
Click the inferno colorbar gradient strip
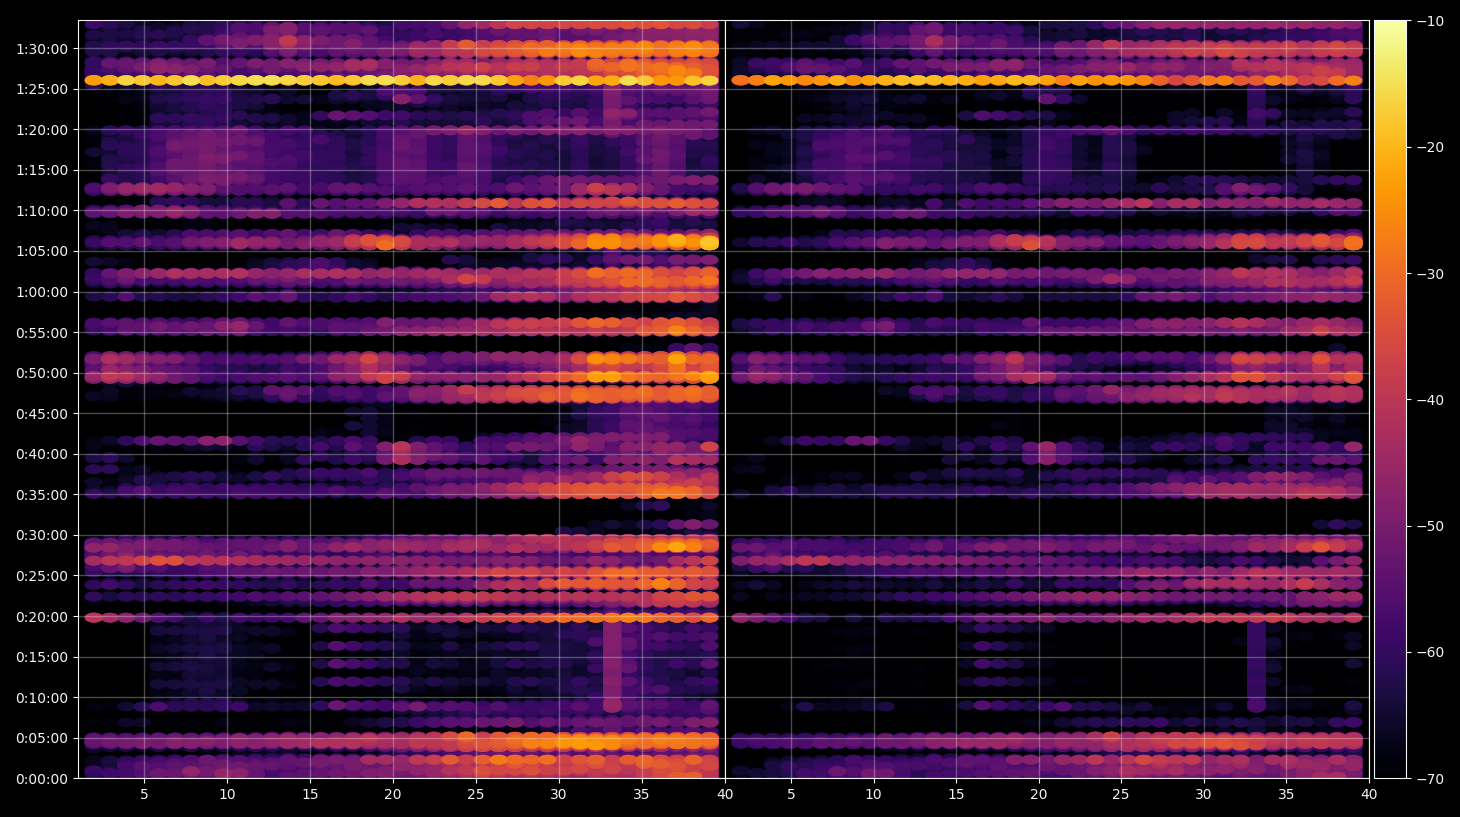1390,399
